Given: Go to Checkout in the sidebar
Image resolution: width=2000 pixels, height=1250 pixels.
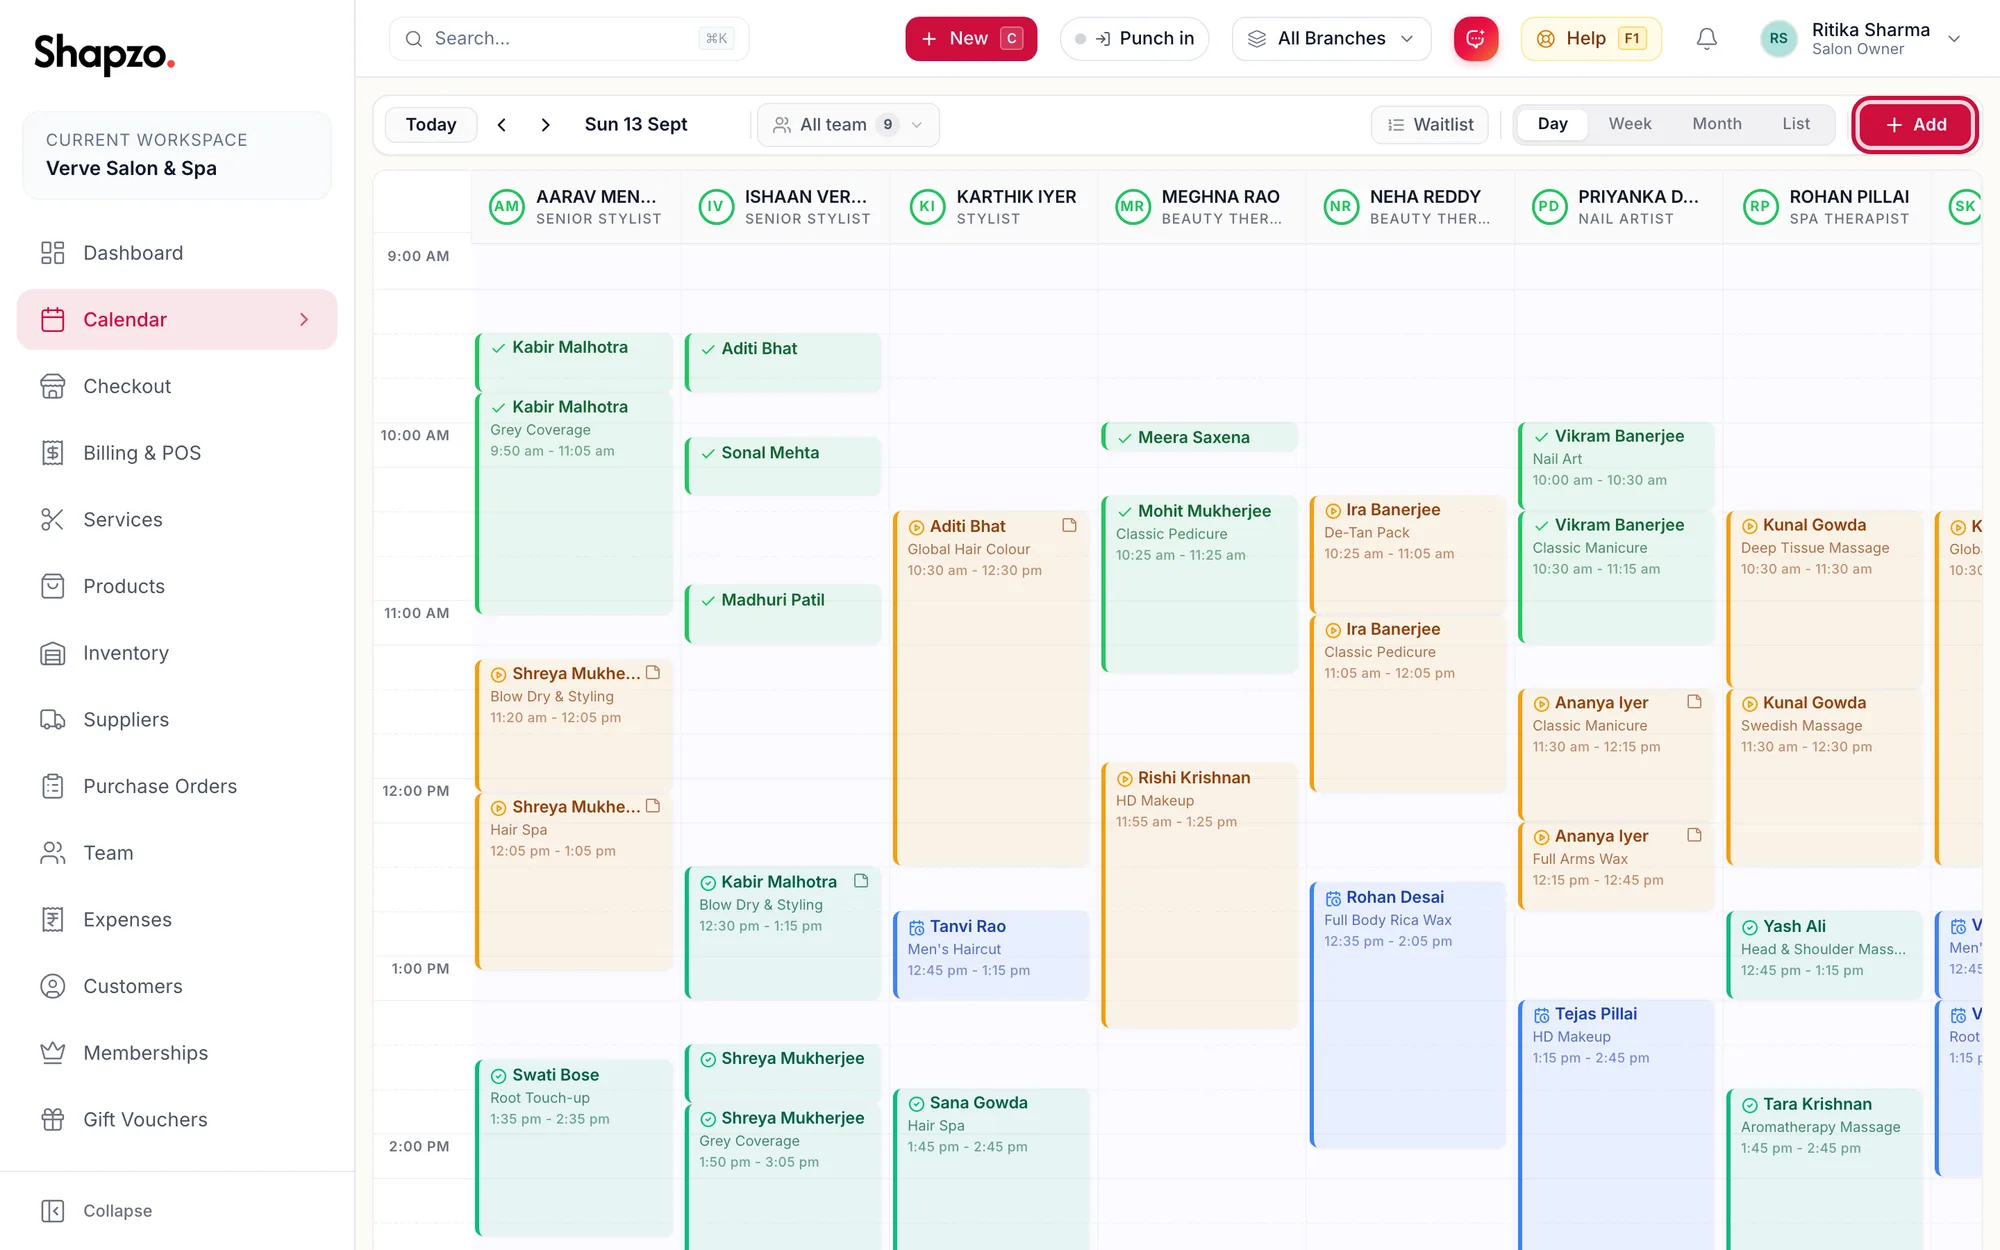Looking at the screenshot, I should [x=177, y=386].
